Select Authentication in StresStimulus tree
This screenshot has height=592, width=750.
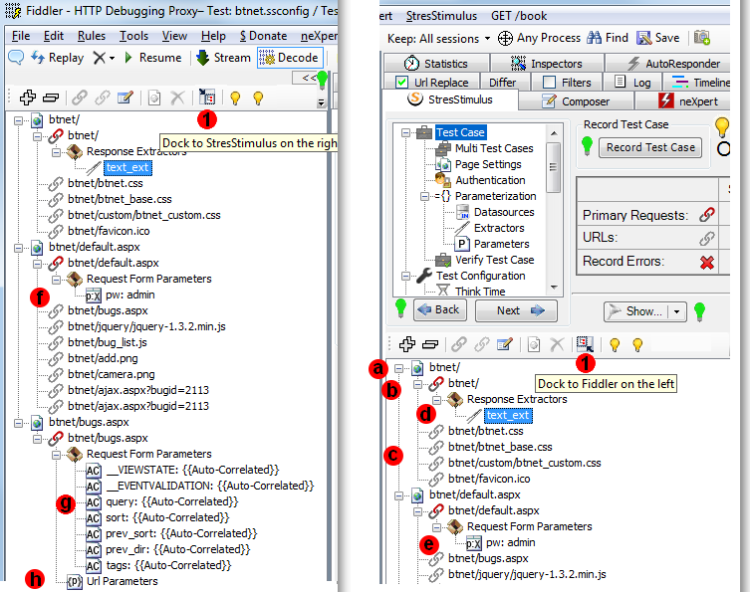pyautogui.click(x=490, y=180)
